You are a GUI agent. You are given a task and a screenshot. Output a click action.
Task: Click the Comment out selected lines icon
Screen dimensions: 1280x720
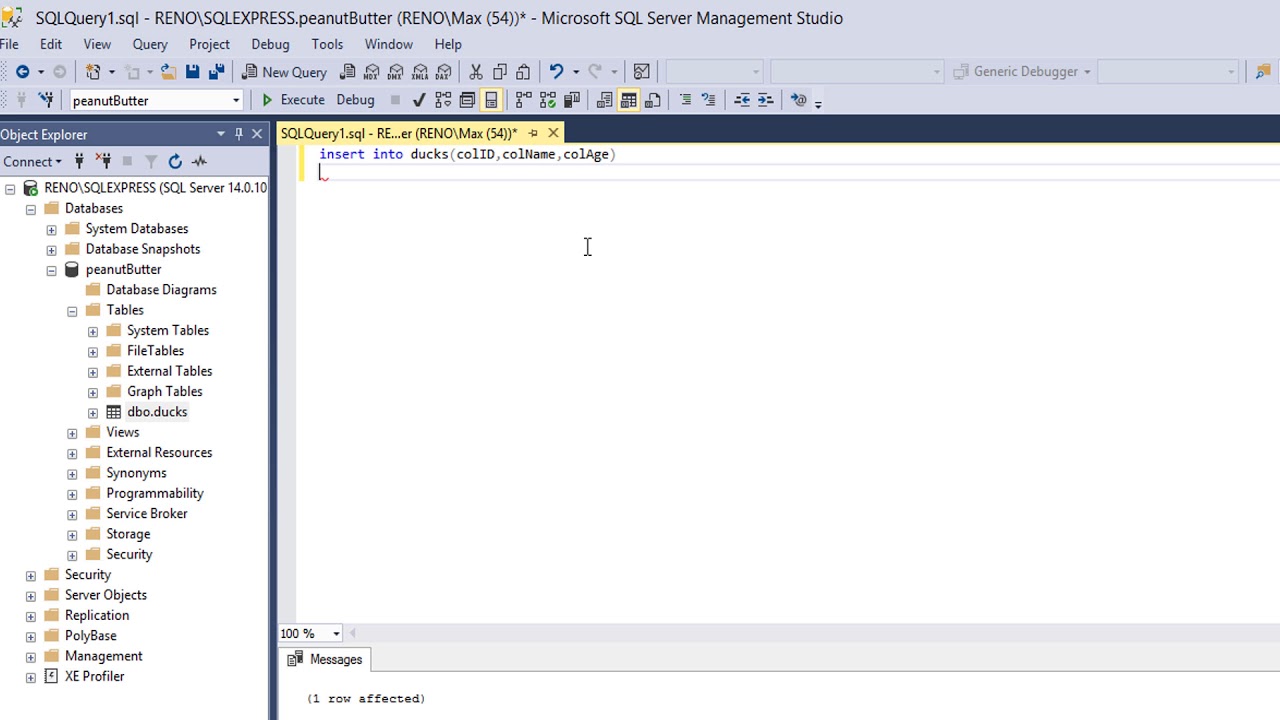pos(685,100)
